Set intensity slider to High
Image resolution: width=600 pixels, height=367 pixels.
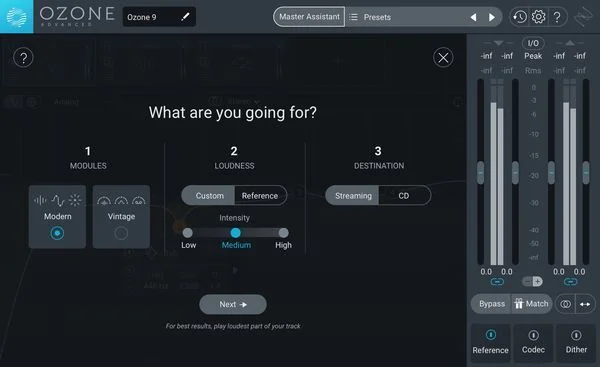[x=284, y=233]
